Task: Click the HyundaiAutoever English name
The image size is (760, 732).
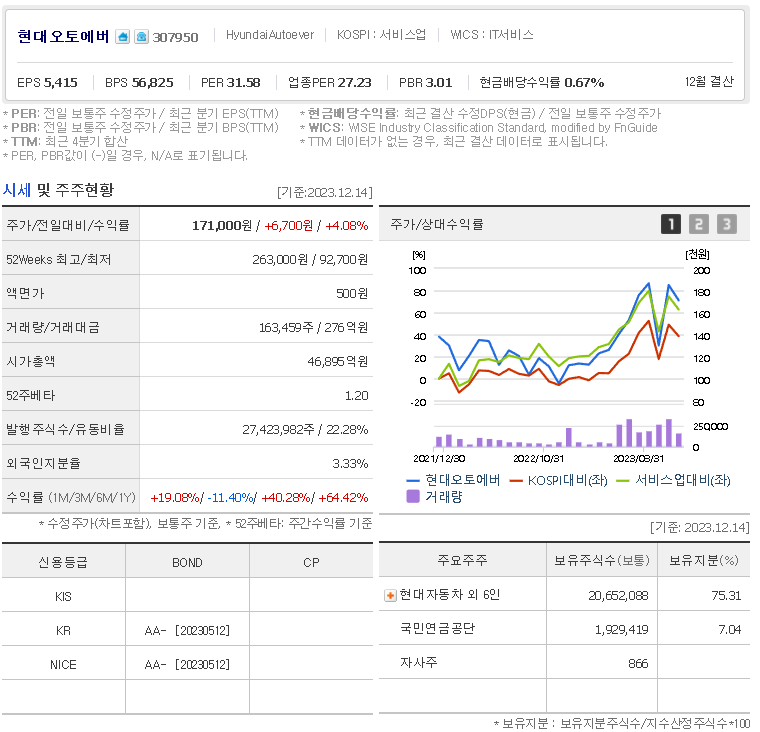Action: (x=270, y=35)
